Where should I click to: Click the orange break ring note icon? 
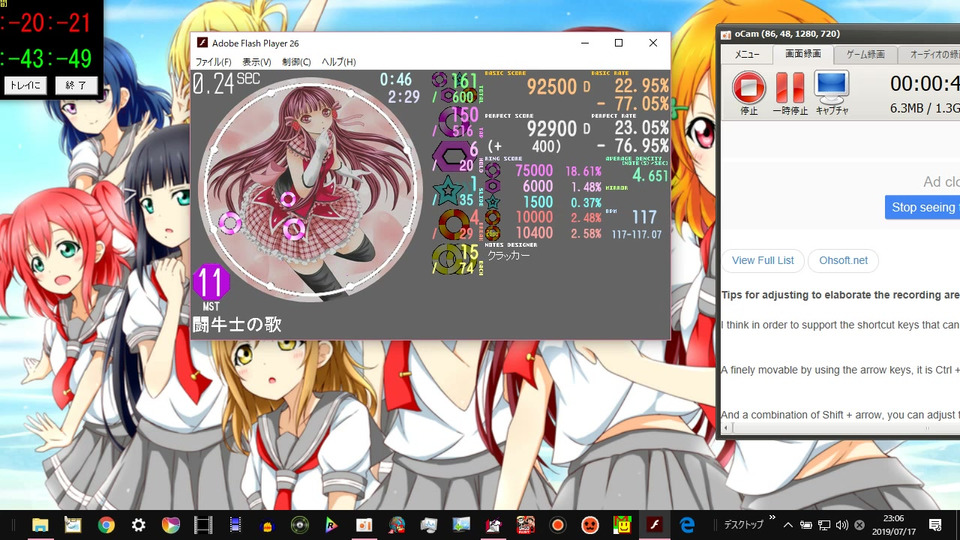453,225
